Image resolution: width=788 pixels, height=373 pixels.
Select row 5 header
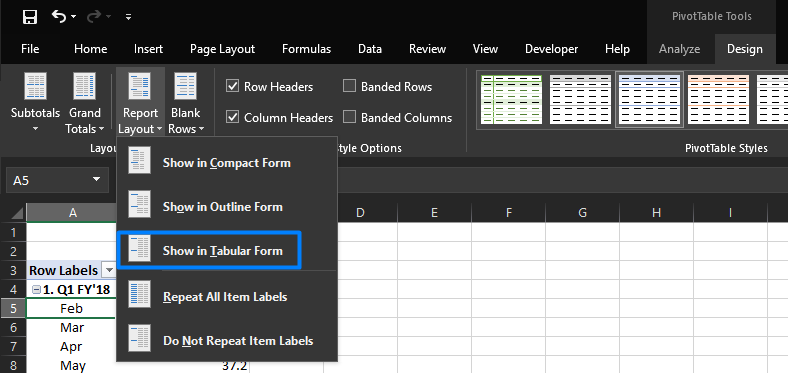click(13, 309)
